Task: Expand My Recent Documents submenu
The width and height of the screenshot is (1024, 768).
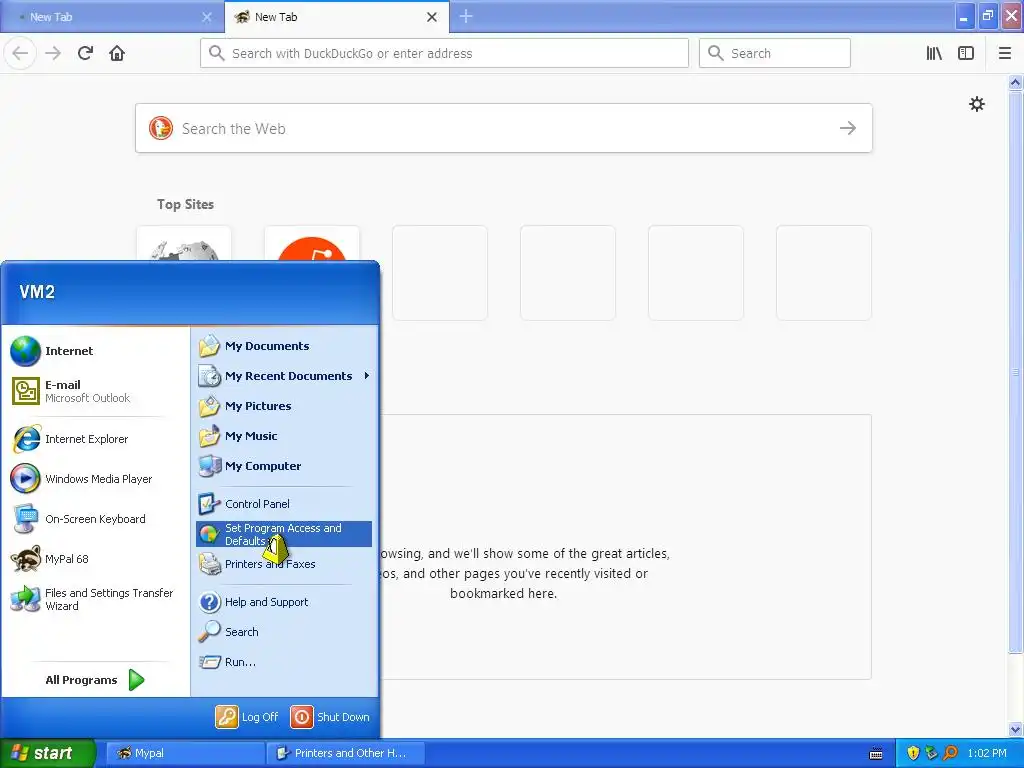Action: tap(284, 376)
